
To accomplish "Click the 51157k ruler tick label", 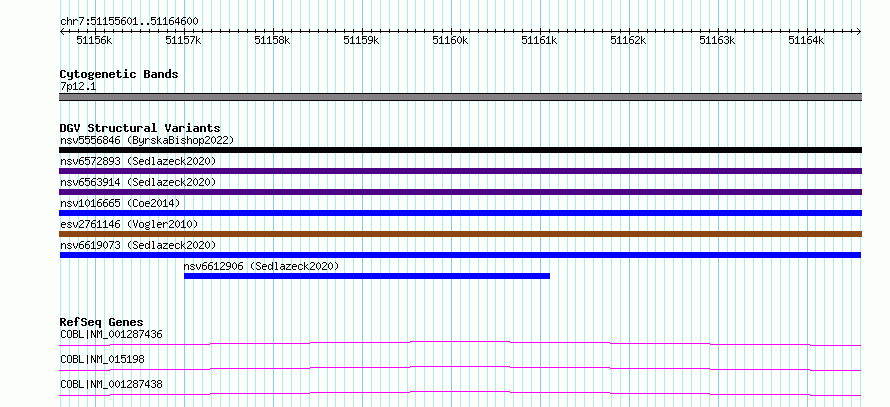I will pyautogui.click(x=183, y=40).
